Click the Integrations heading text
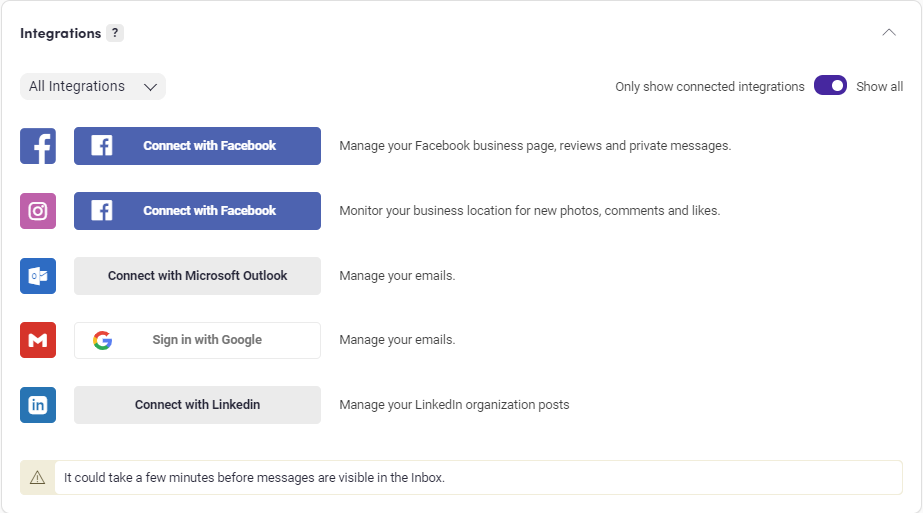 click(61, 34)
